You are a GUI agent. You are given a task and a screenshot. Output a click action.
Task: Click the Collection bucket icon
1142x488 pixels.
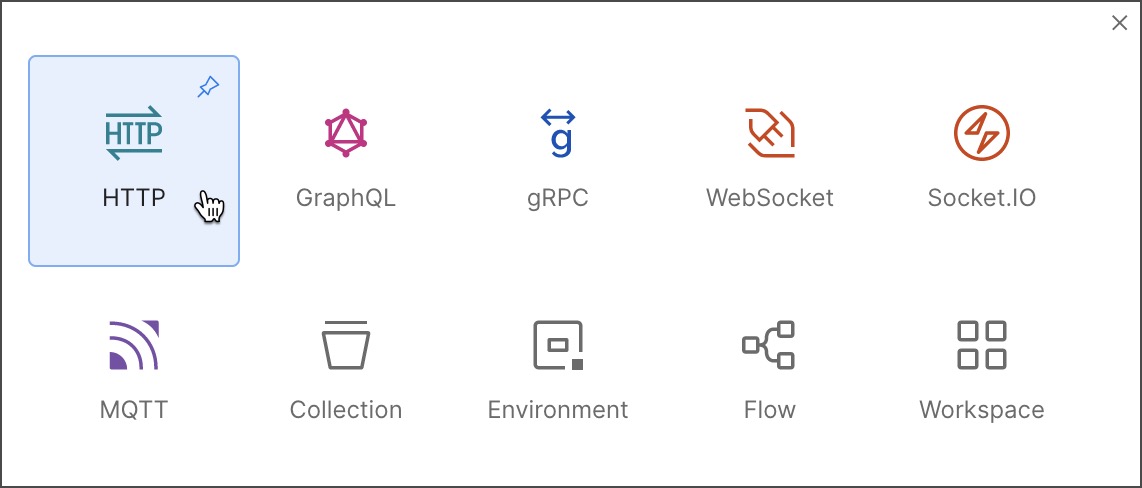[346, 345]
